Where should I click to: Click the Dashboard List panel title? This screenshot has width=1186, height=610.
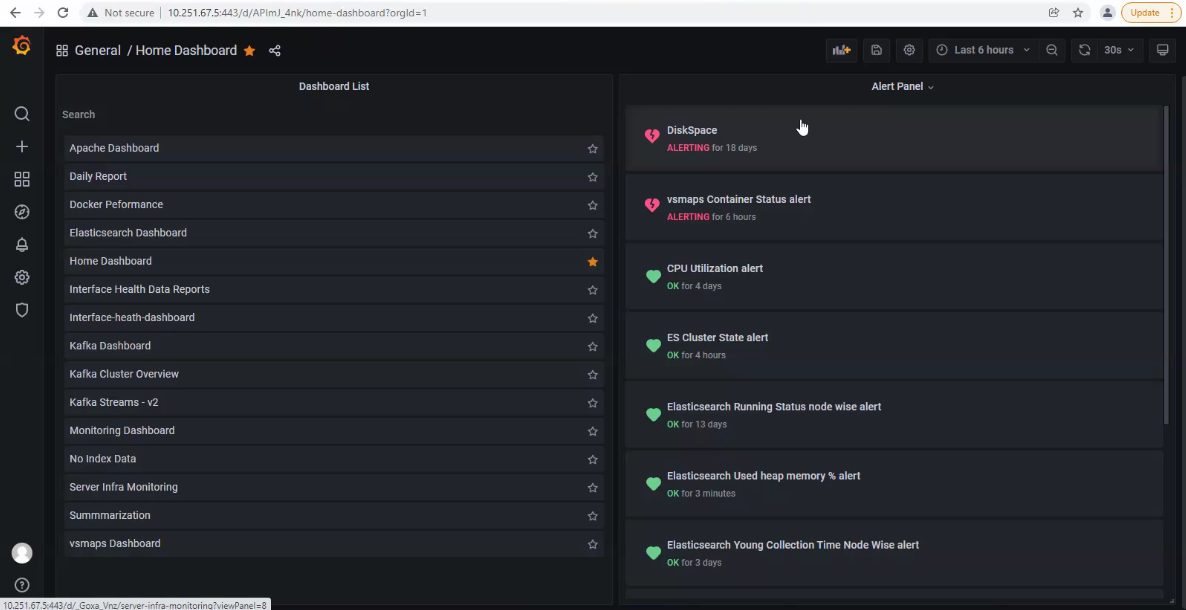pos(334,86)
